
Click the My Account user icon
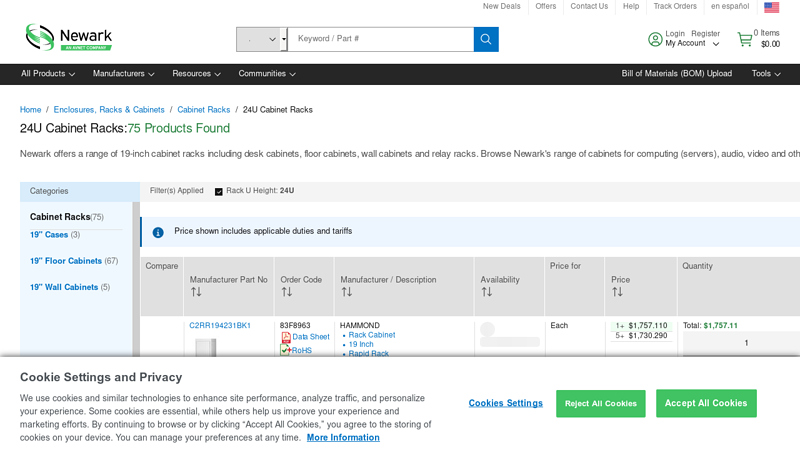[x=655, y=39]
